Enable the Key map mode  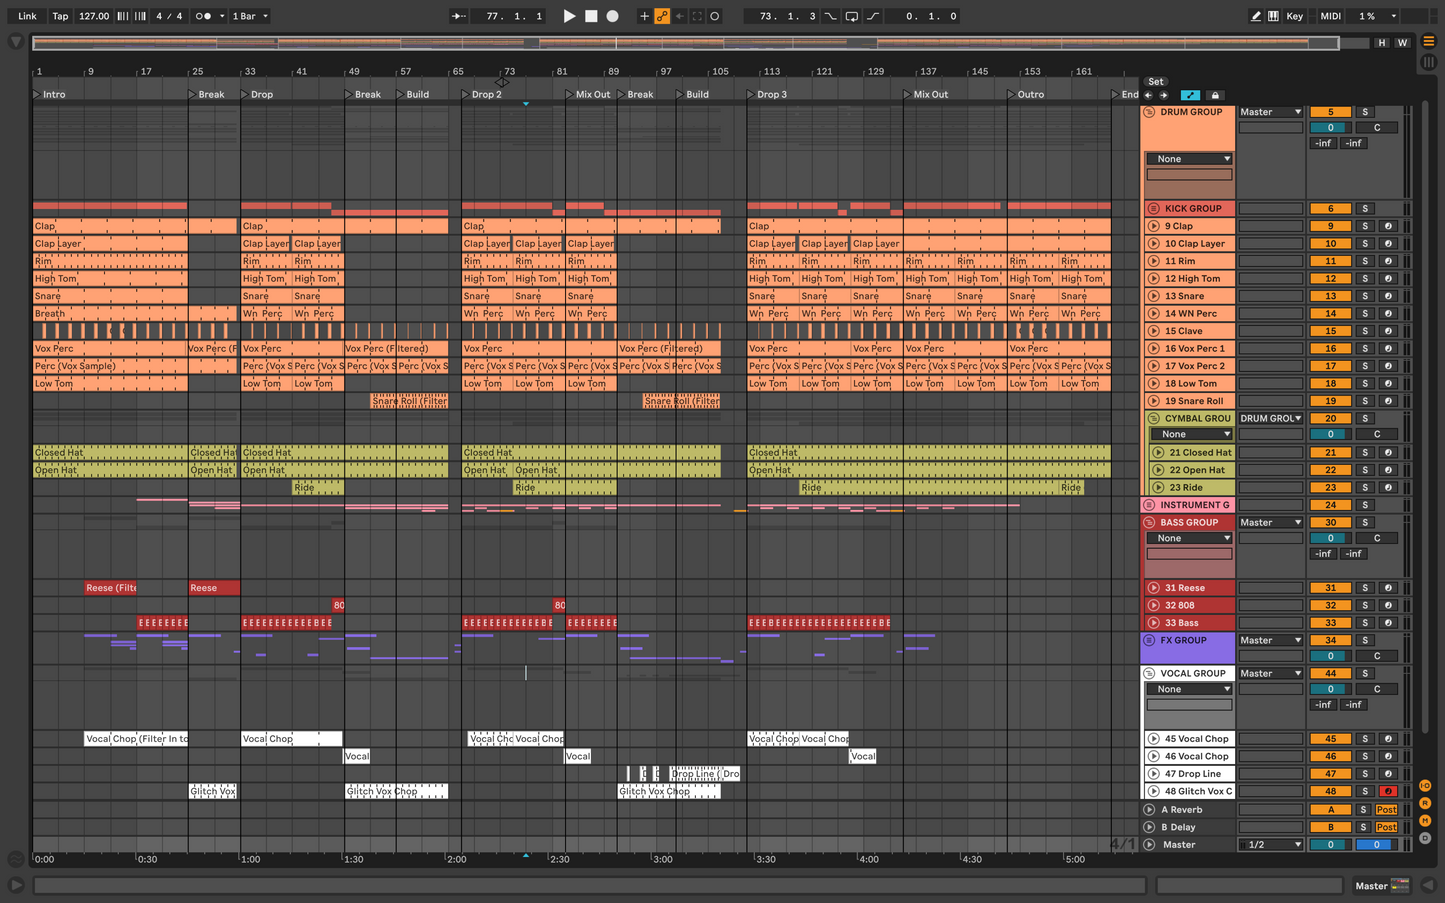pos(1295,16)
